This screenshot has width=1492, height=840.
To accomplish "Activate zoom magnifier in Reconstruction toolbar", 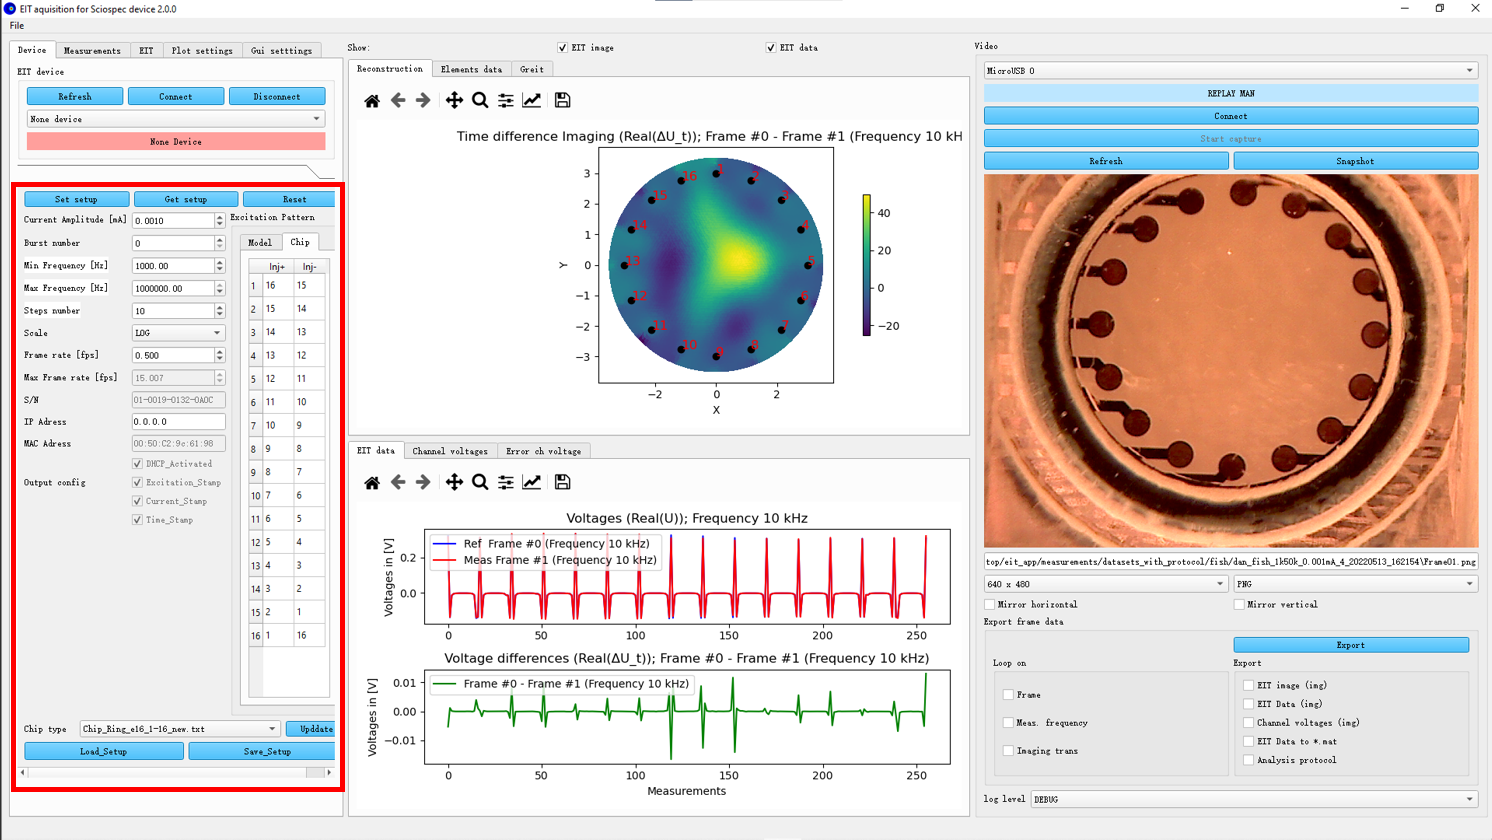I will tap(480, 100).
